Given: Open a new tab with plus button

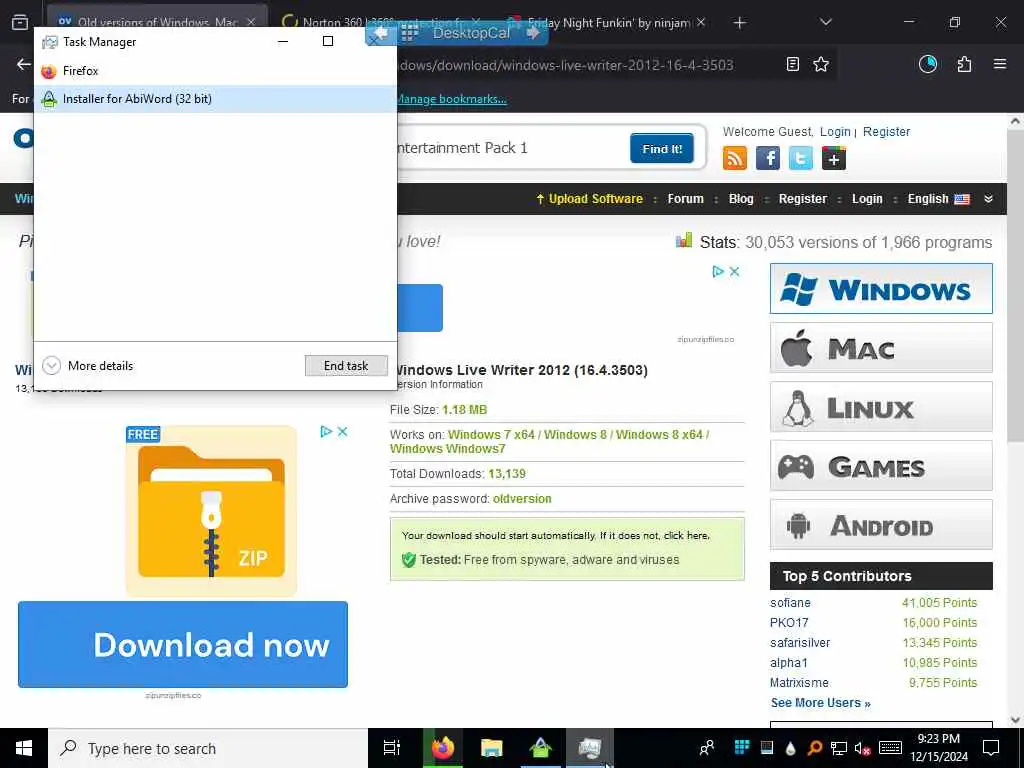Looking at the screenshot, I should pyautogui.click(x=739, y=23).
